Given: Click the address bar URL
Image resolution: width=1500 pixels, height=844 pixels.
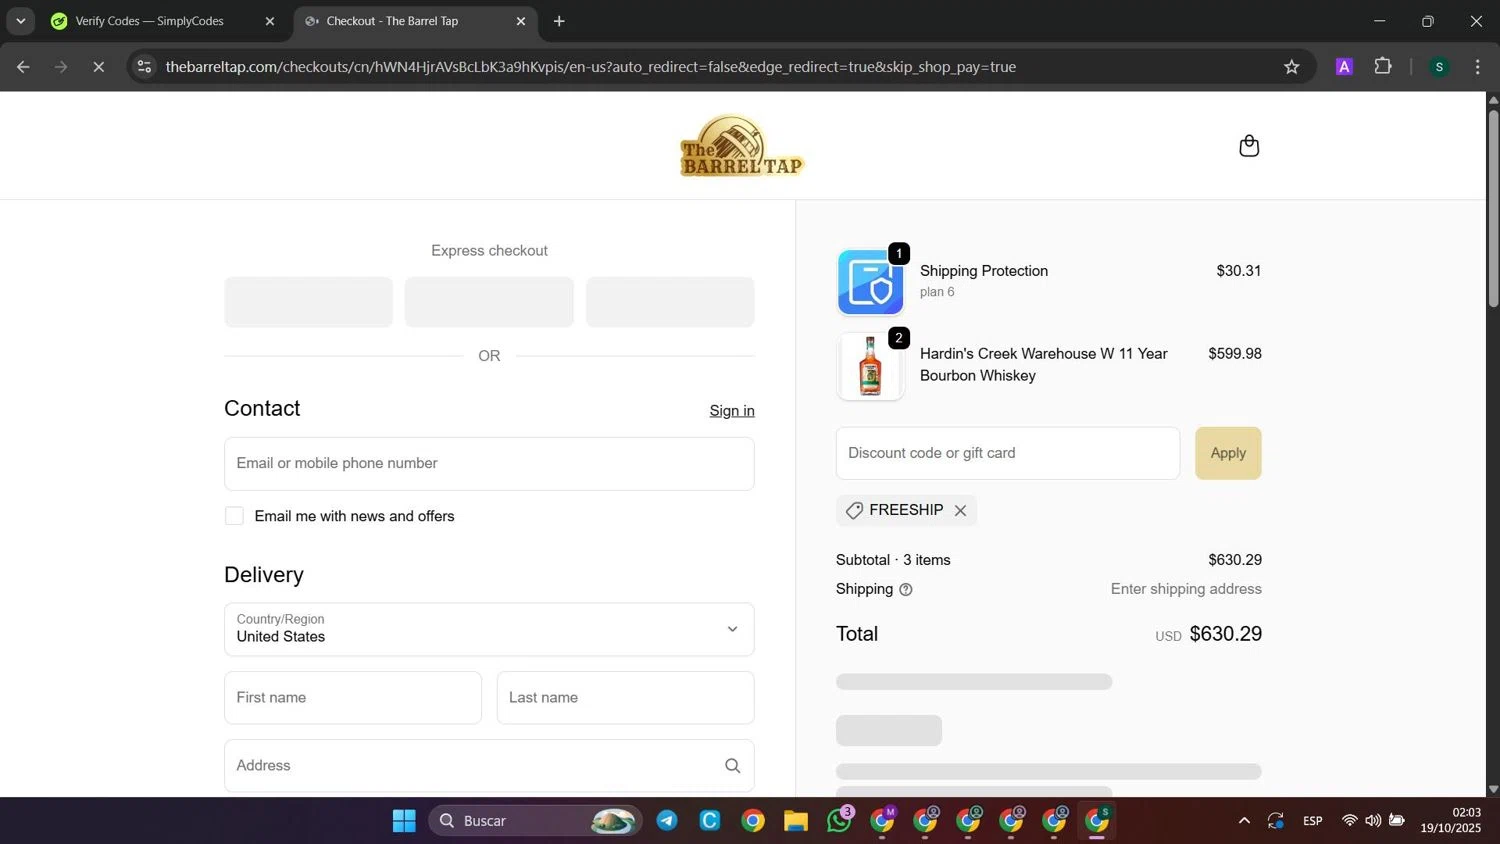Looking at the screenshot, I should (x=590, y=67).
